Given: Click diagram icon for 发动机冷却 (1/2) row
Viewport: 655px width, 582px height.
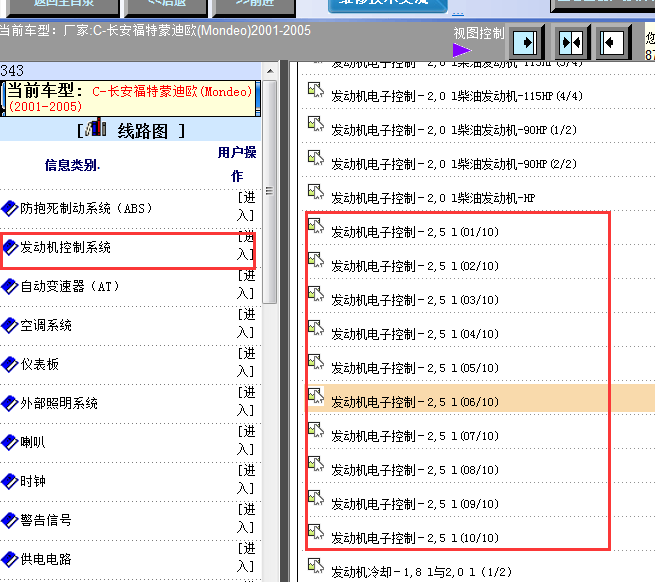Looking at the screenshot, I should click(316, 567).
